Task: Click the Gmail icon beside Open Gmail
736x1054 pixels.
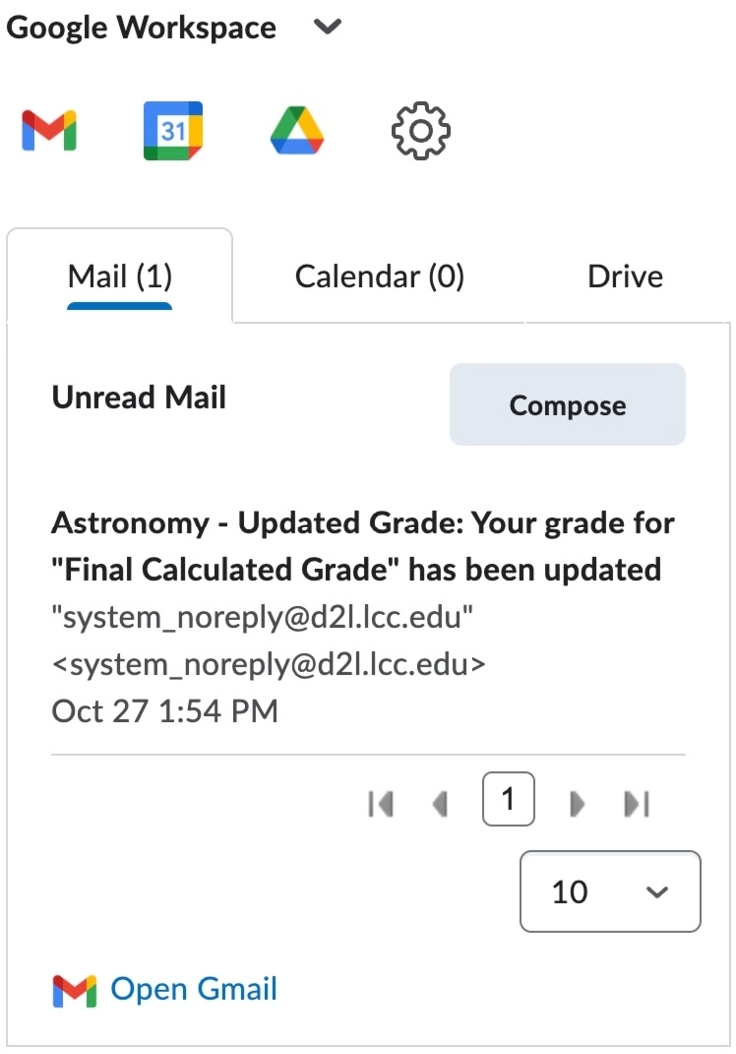Action: pos(73,989)
